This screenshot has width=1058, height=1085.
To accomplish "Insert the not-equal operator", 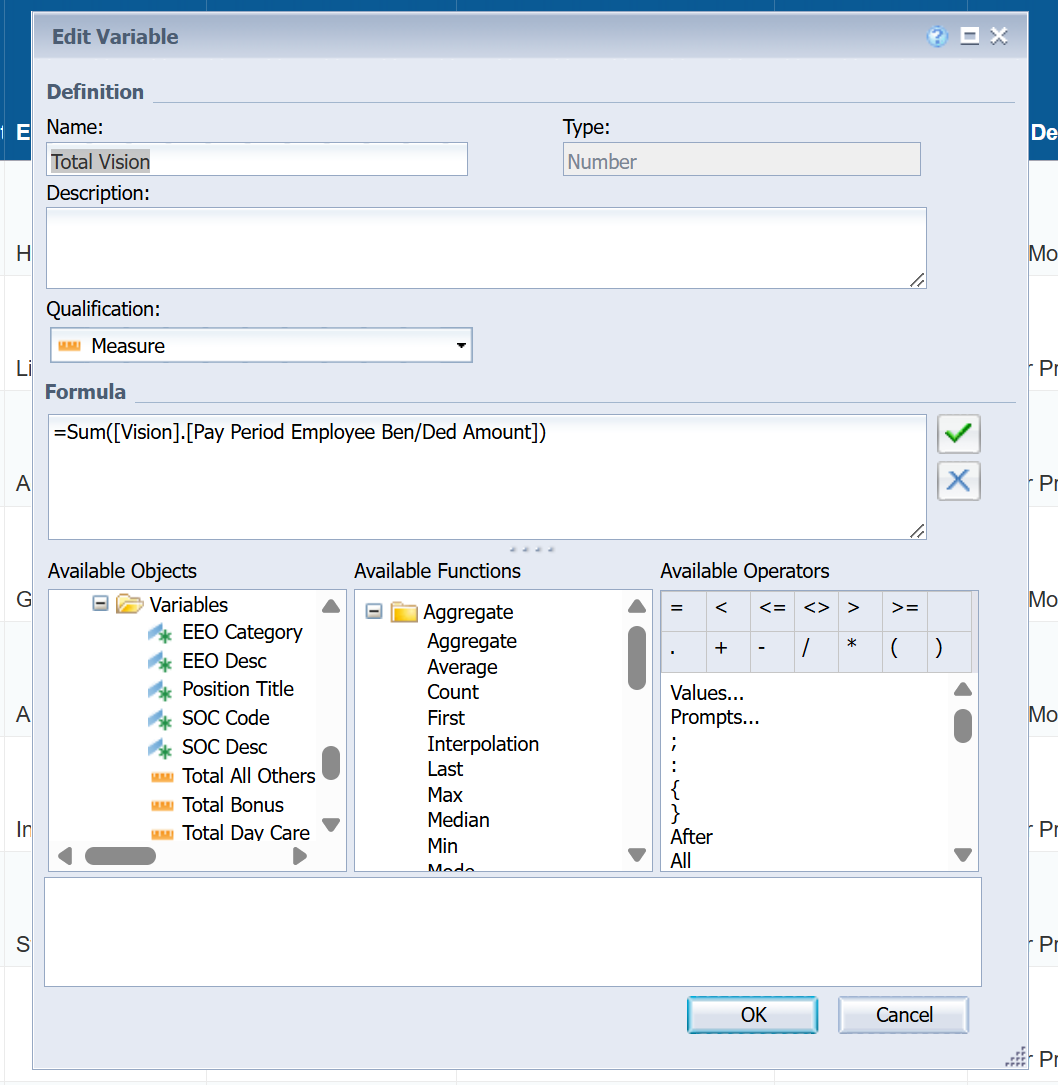I will [x=817, y=608].
